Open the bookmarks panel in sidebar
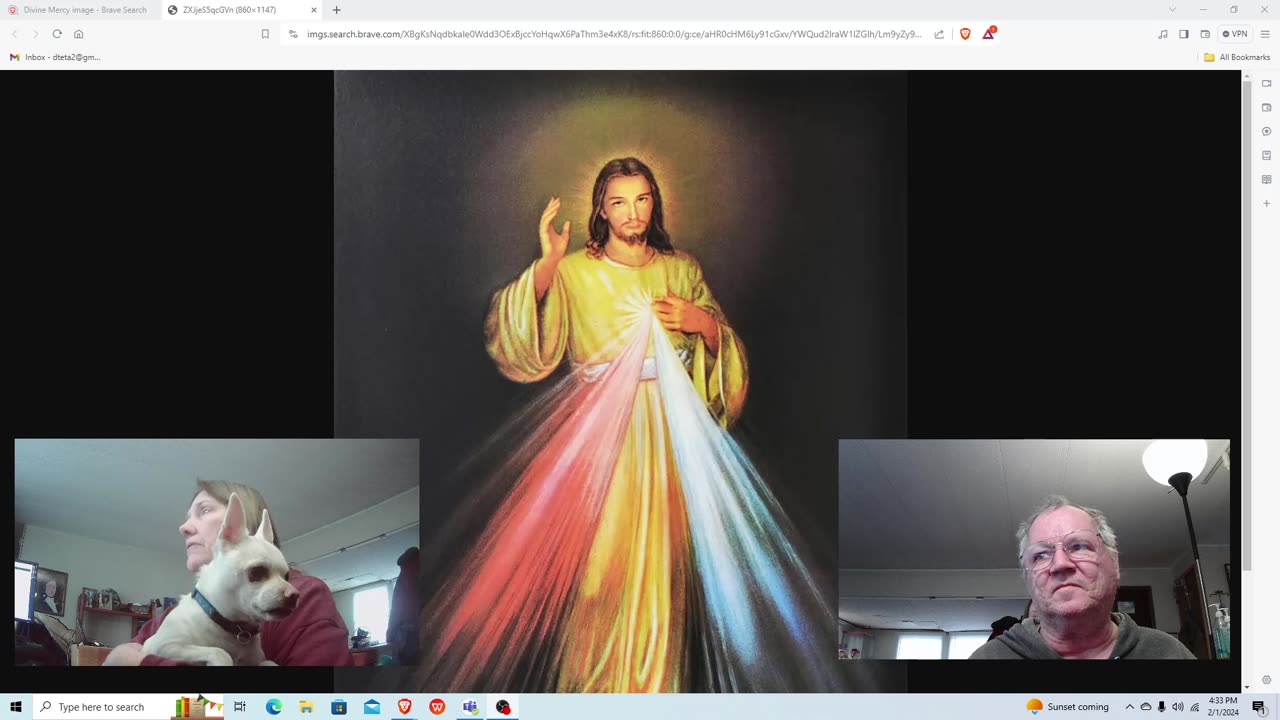The image size is (1280, 720). (1266, 156)
